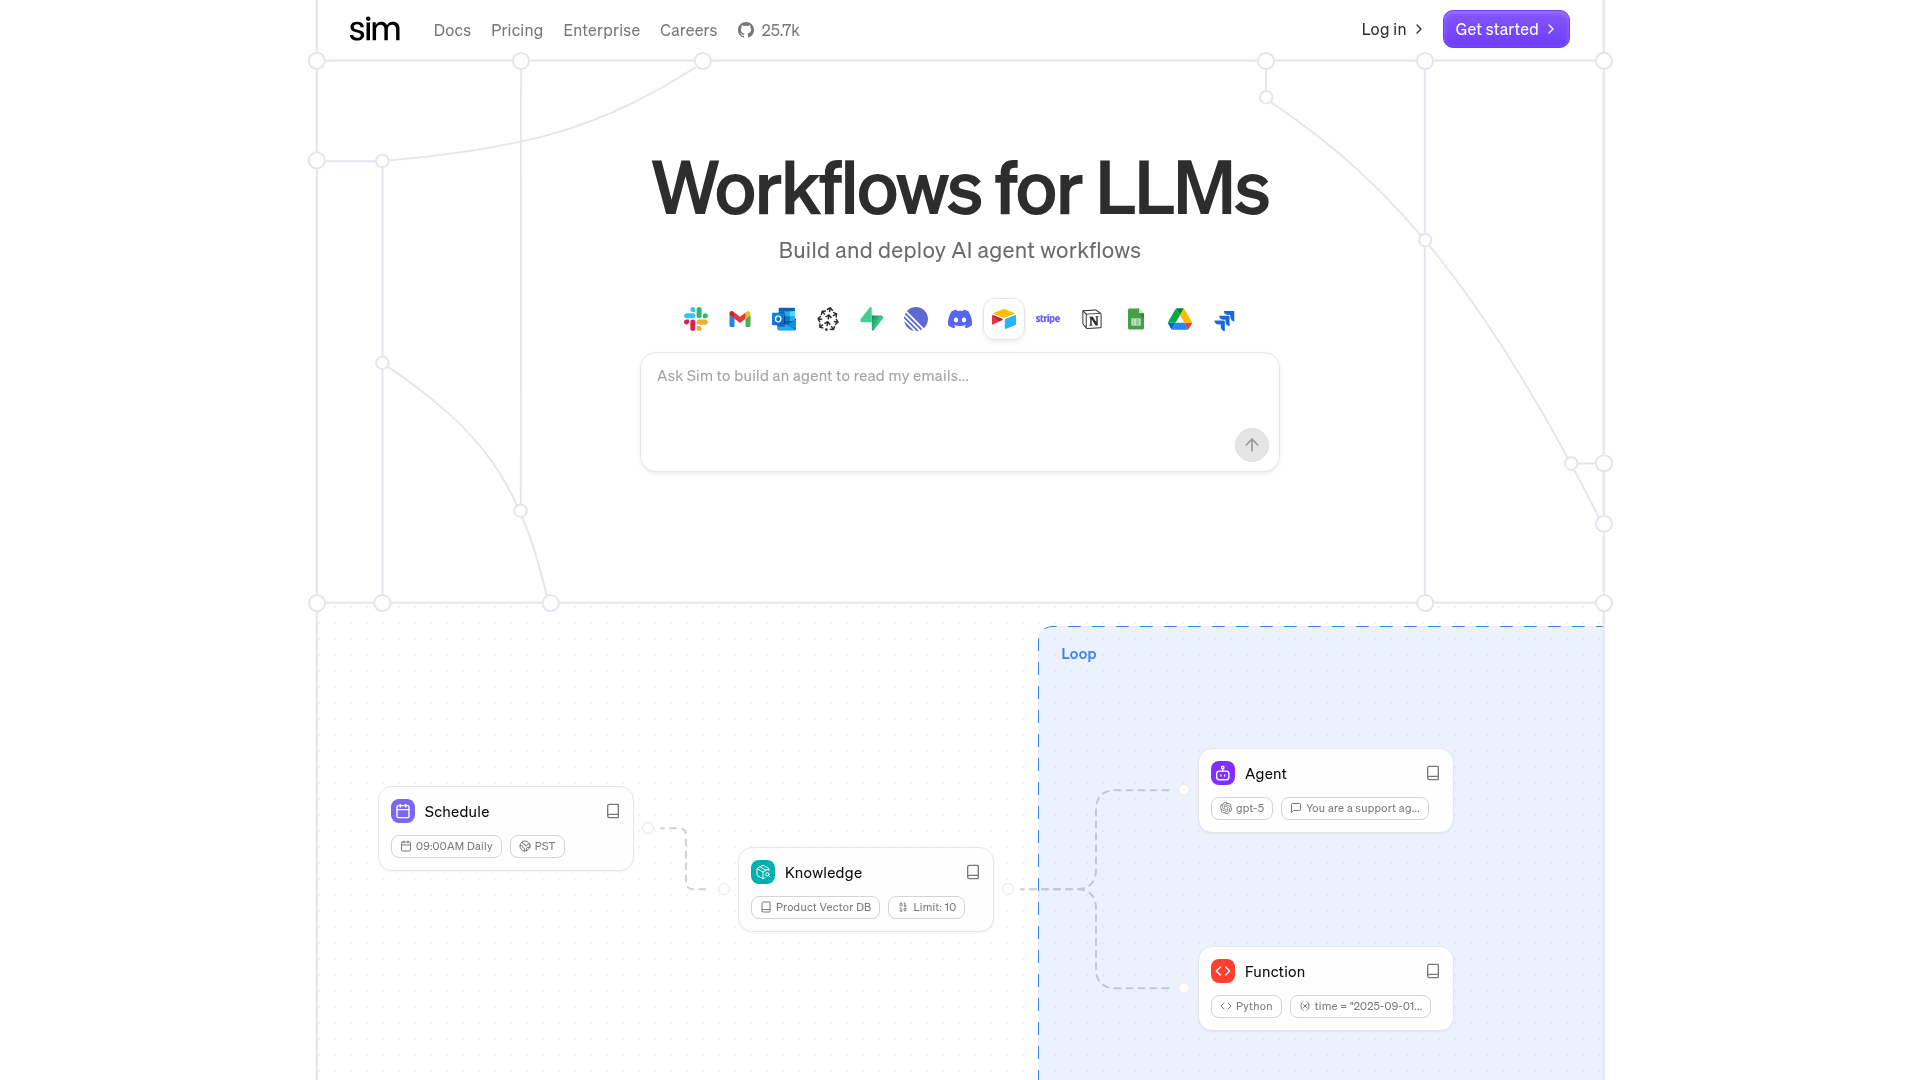Select the Supabase lightning bolt icon
The image size is (1920, 1080).
tap(872, 319)
